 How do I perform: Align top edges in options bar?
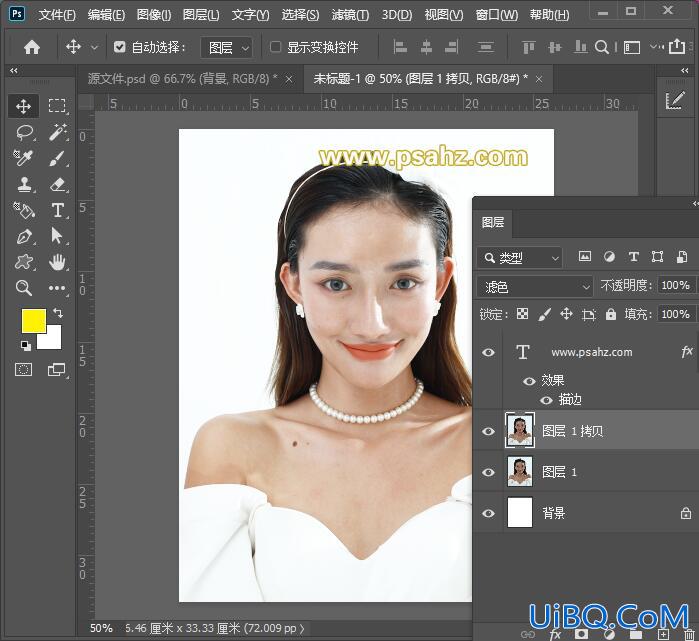tap(528, 47)
